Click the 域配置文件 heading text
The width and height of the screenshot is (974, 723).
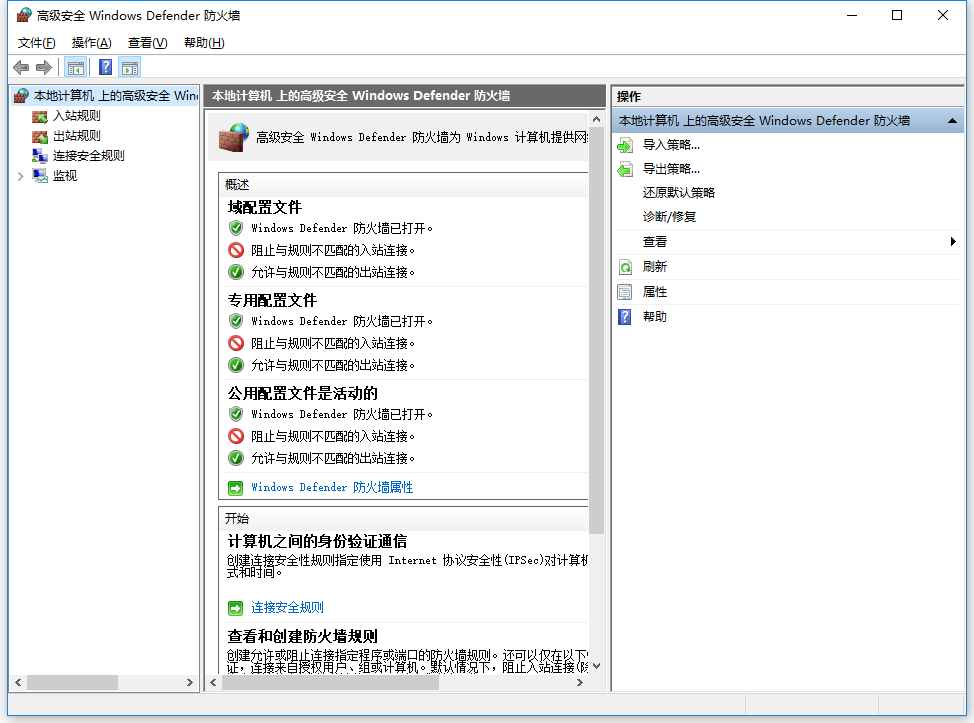265,207
